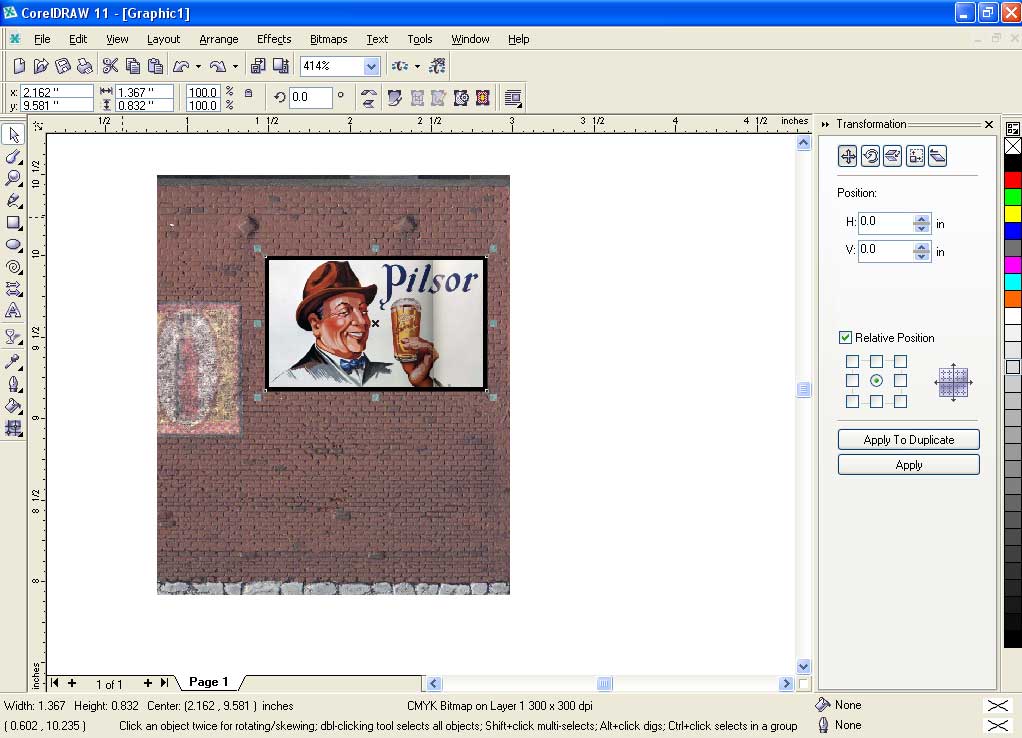1022x738 pixels.
Task: Expand the Undo history dropdown arrow
Action: (x=198, y=67)
